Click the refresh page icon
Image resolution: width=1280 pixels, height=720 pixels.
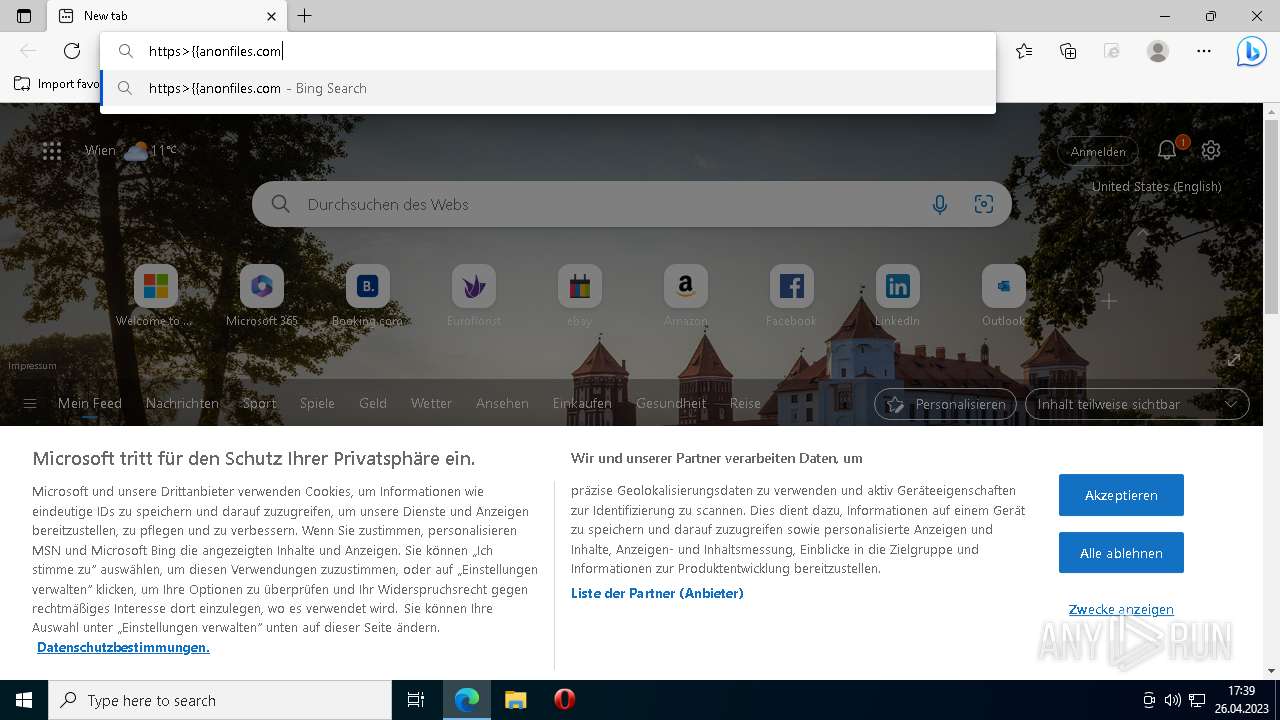tap(72, 51)
